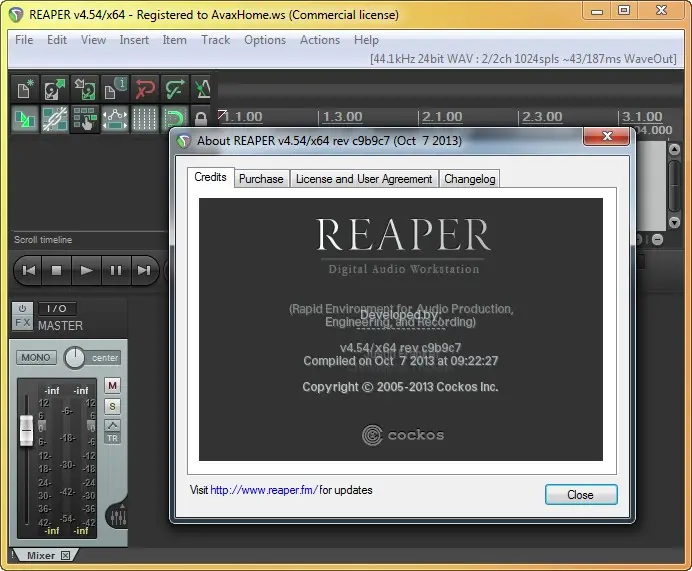Switch to the Credits tab
692x571 pixels.
pos(210,177)
